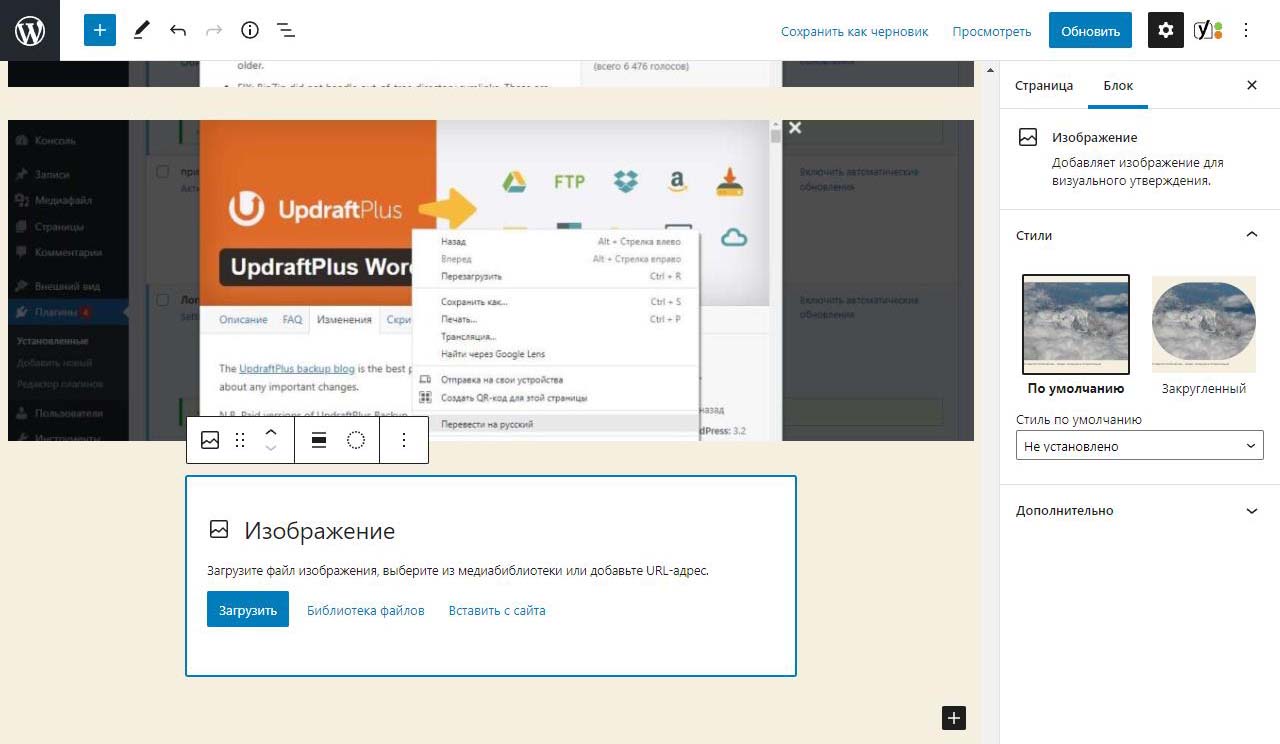Click the WordPress logo button
This screenshot has height=744, width=1280.
click(30, 30)
